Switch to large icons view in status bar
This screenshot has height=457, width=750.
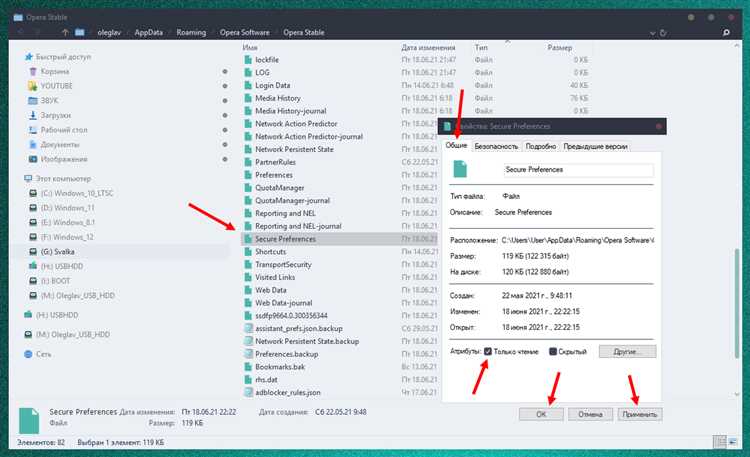point(733,442)
